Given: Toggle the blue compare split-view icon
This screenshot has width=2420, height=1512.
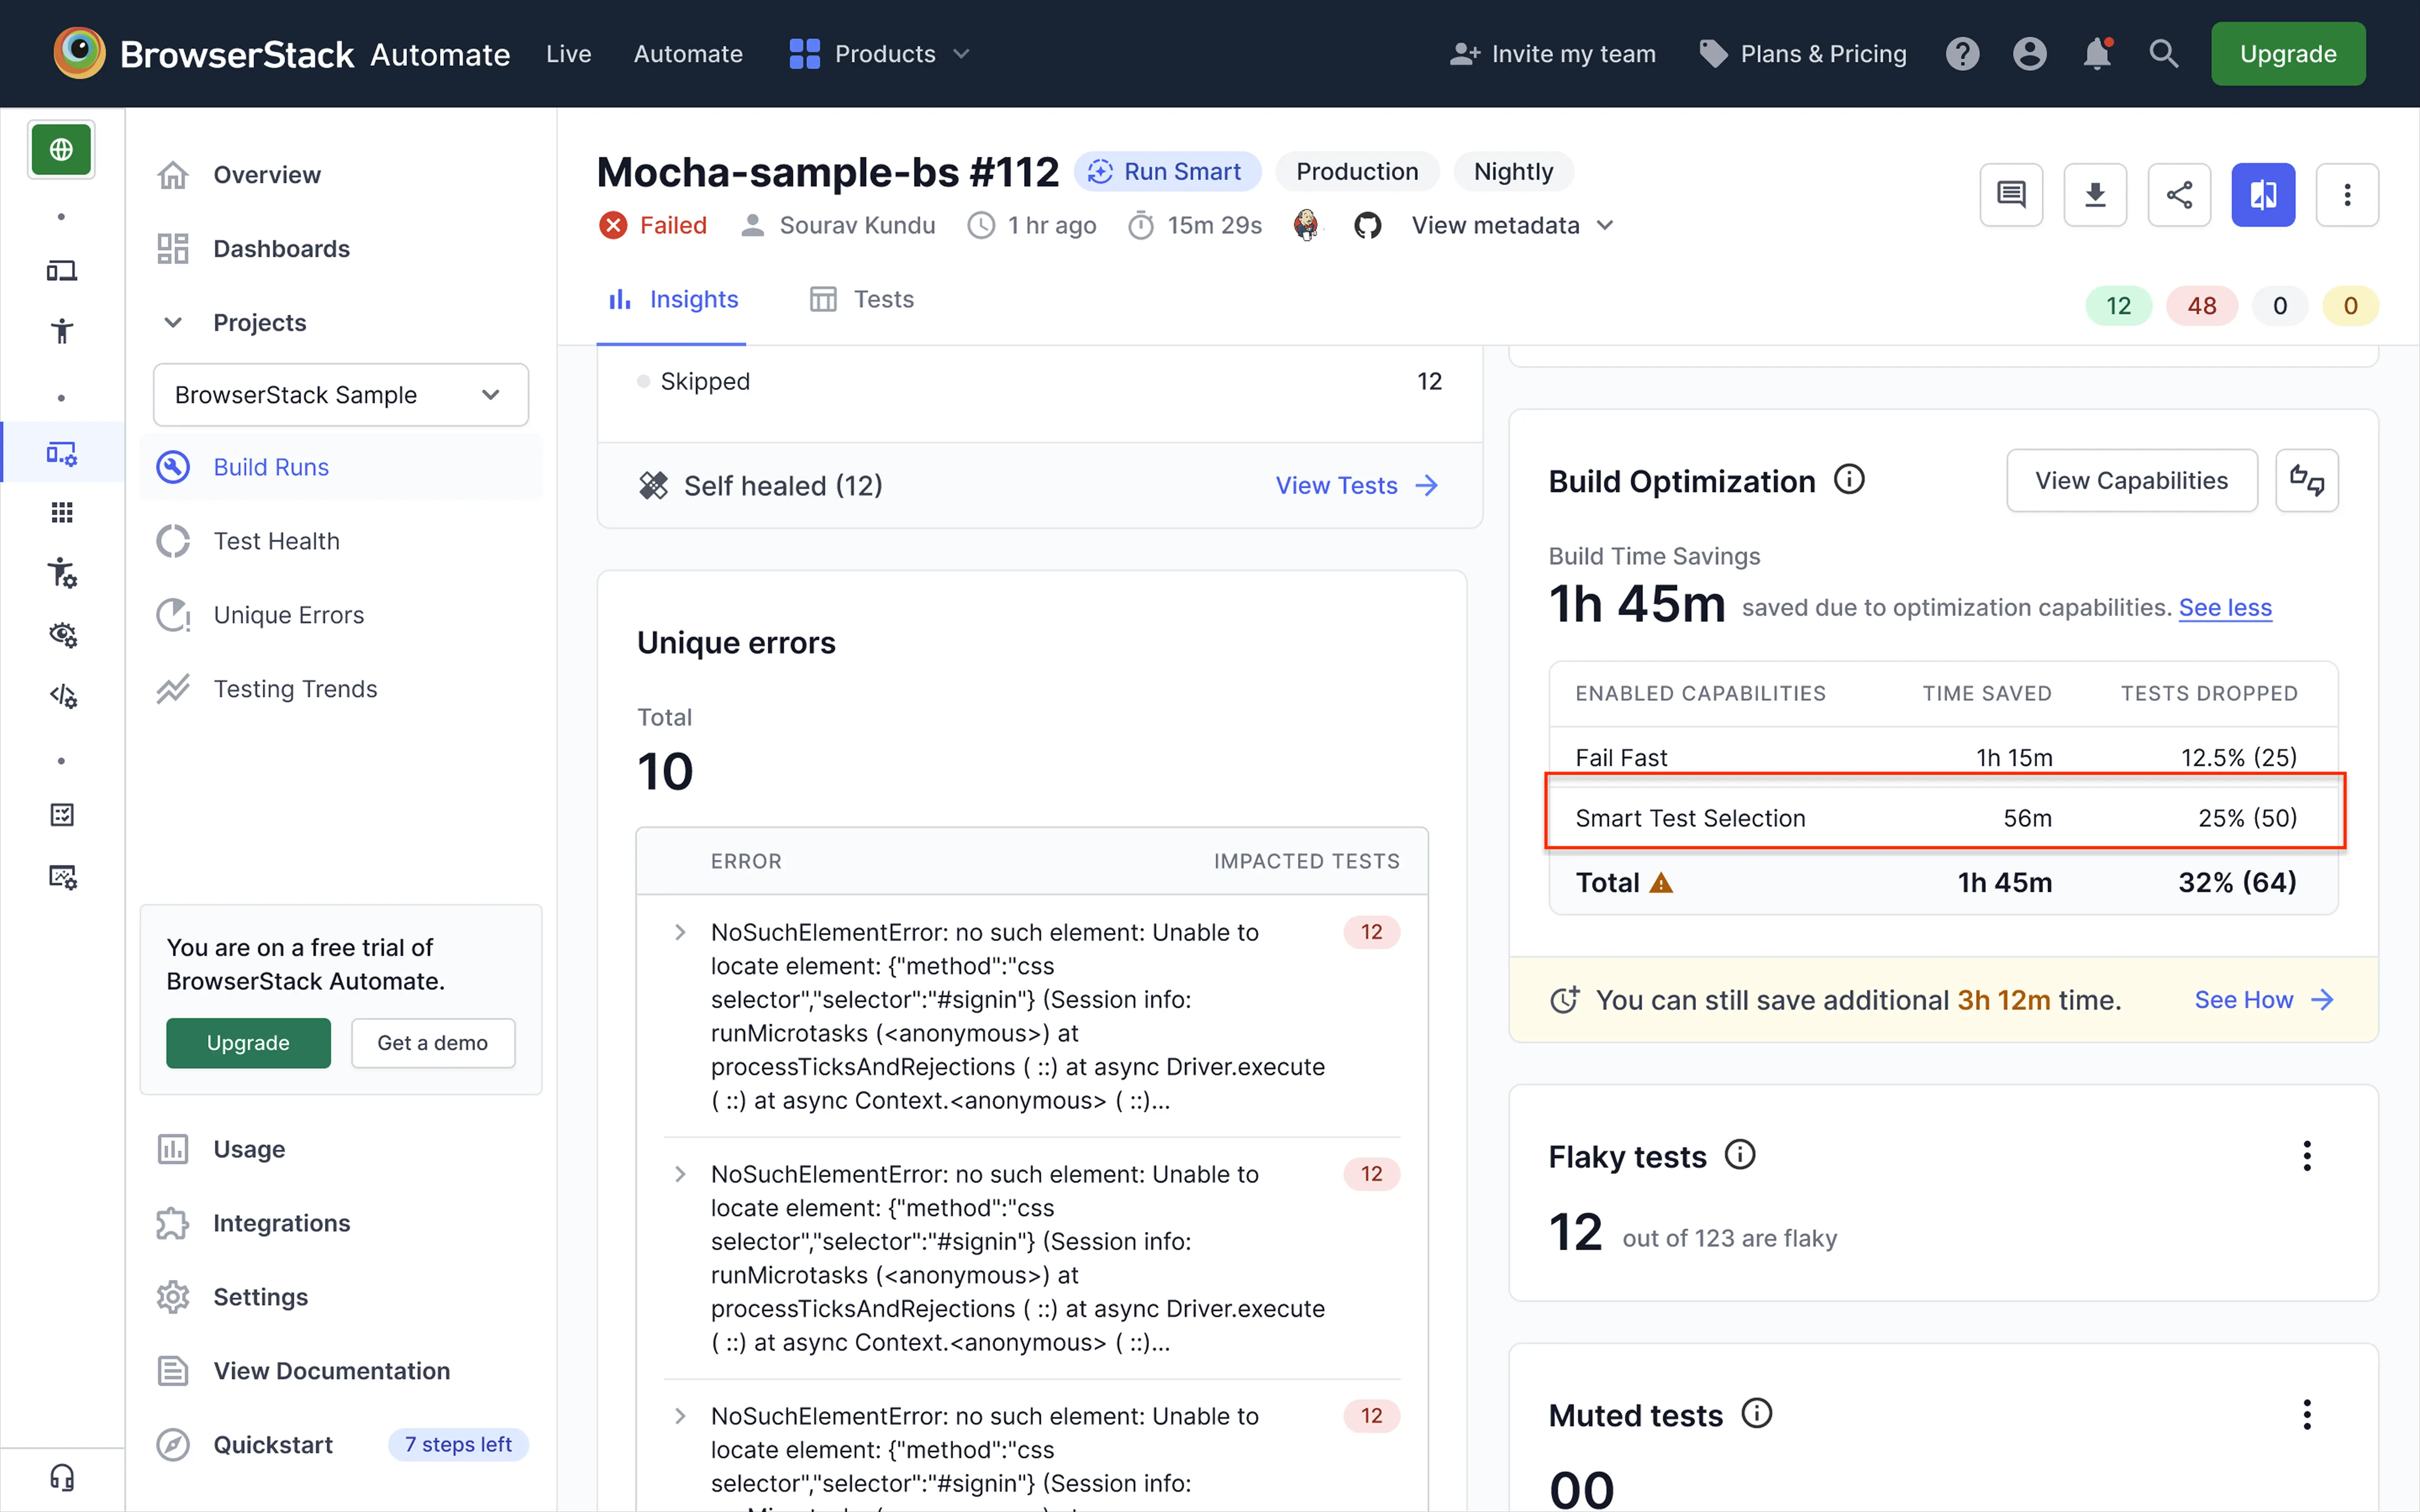Looking at the screenshot, I should 2263,195.
